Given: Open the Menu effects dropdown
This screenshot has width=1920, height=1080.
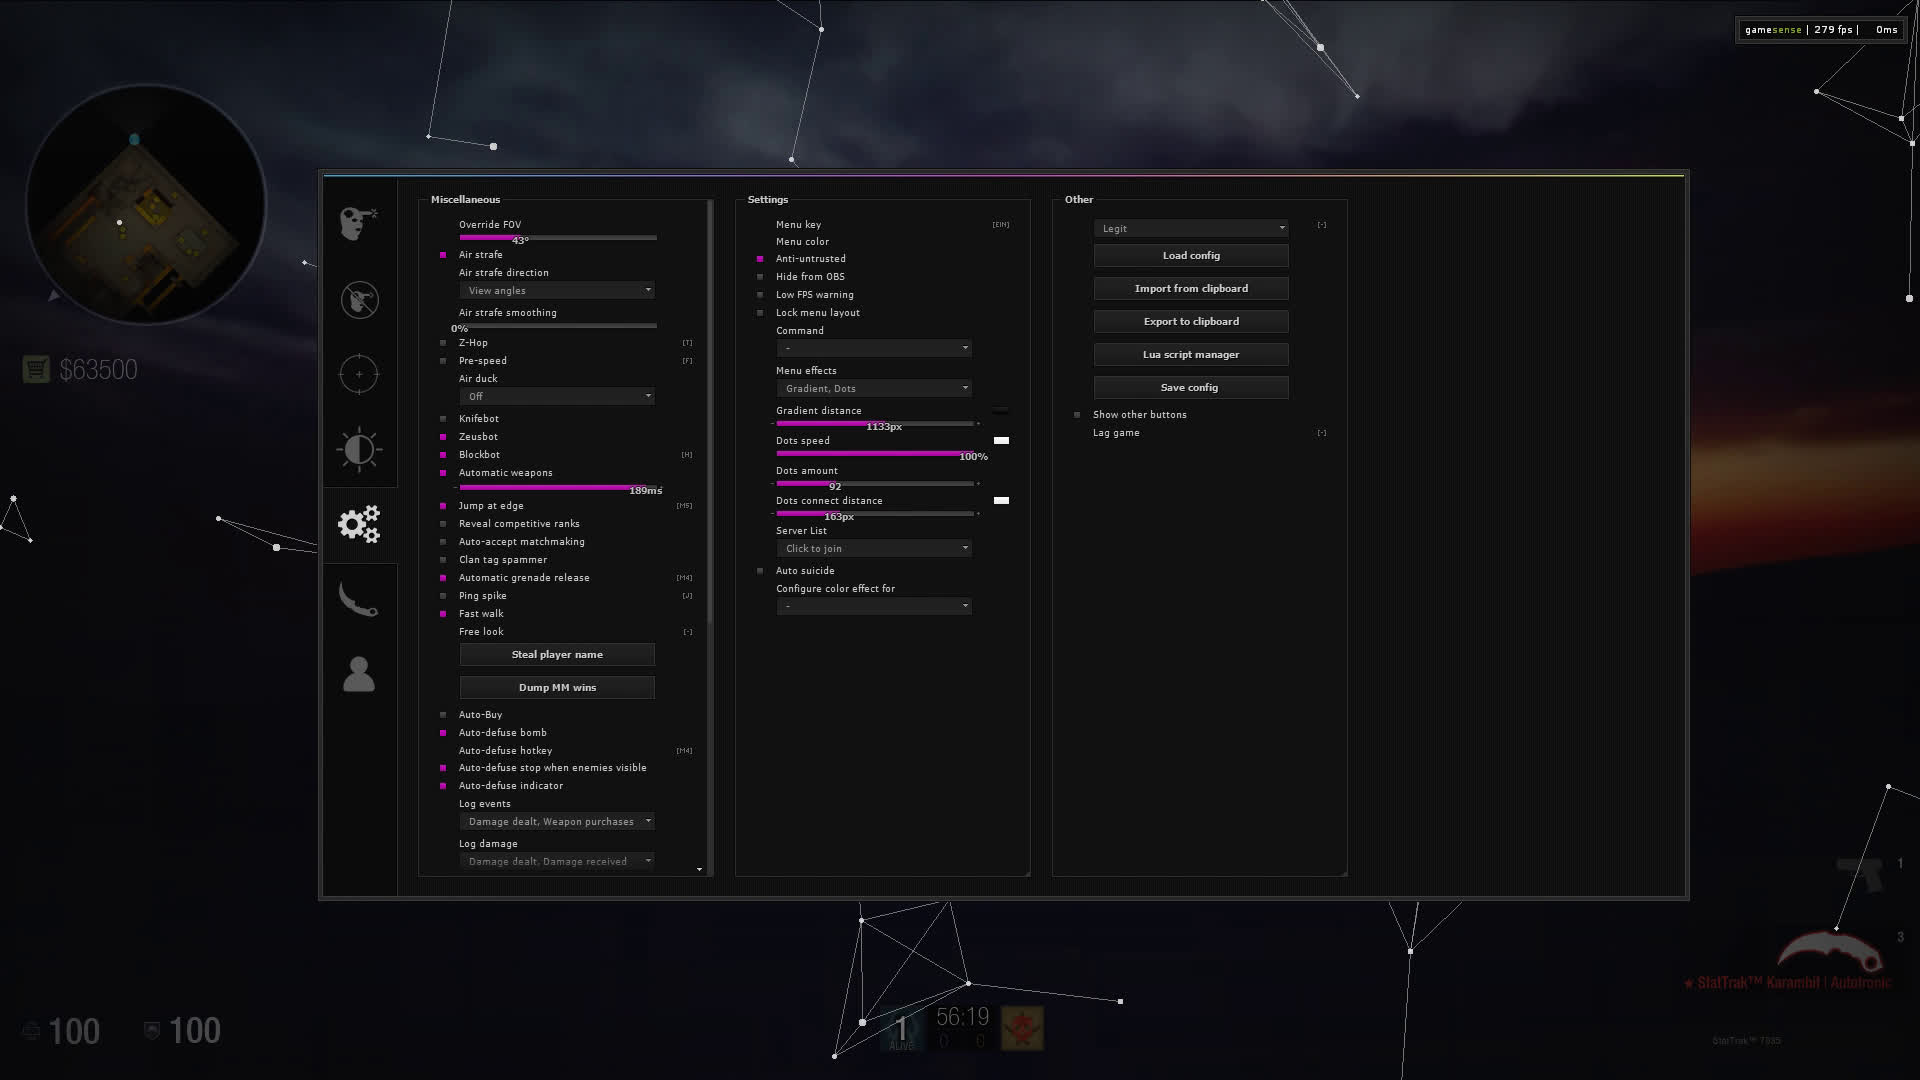Looking at the screenshot, I should [874, 388].
